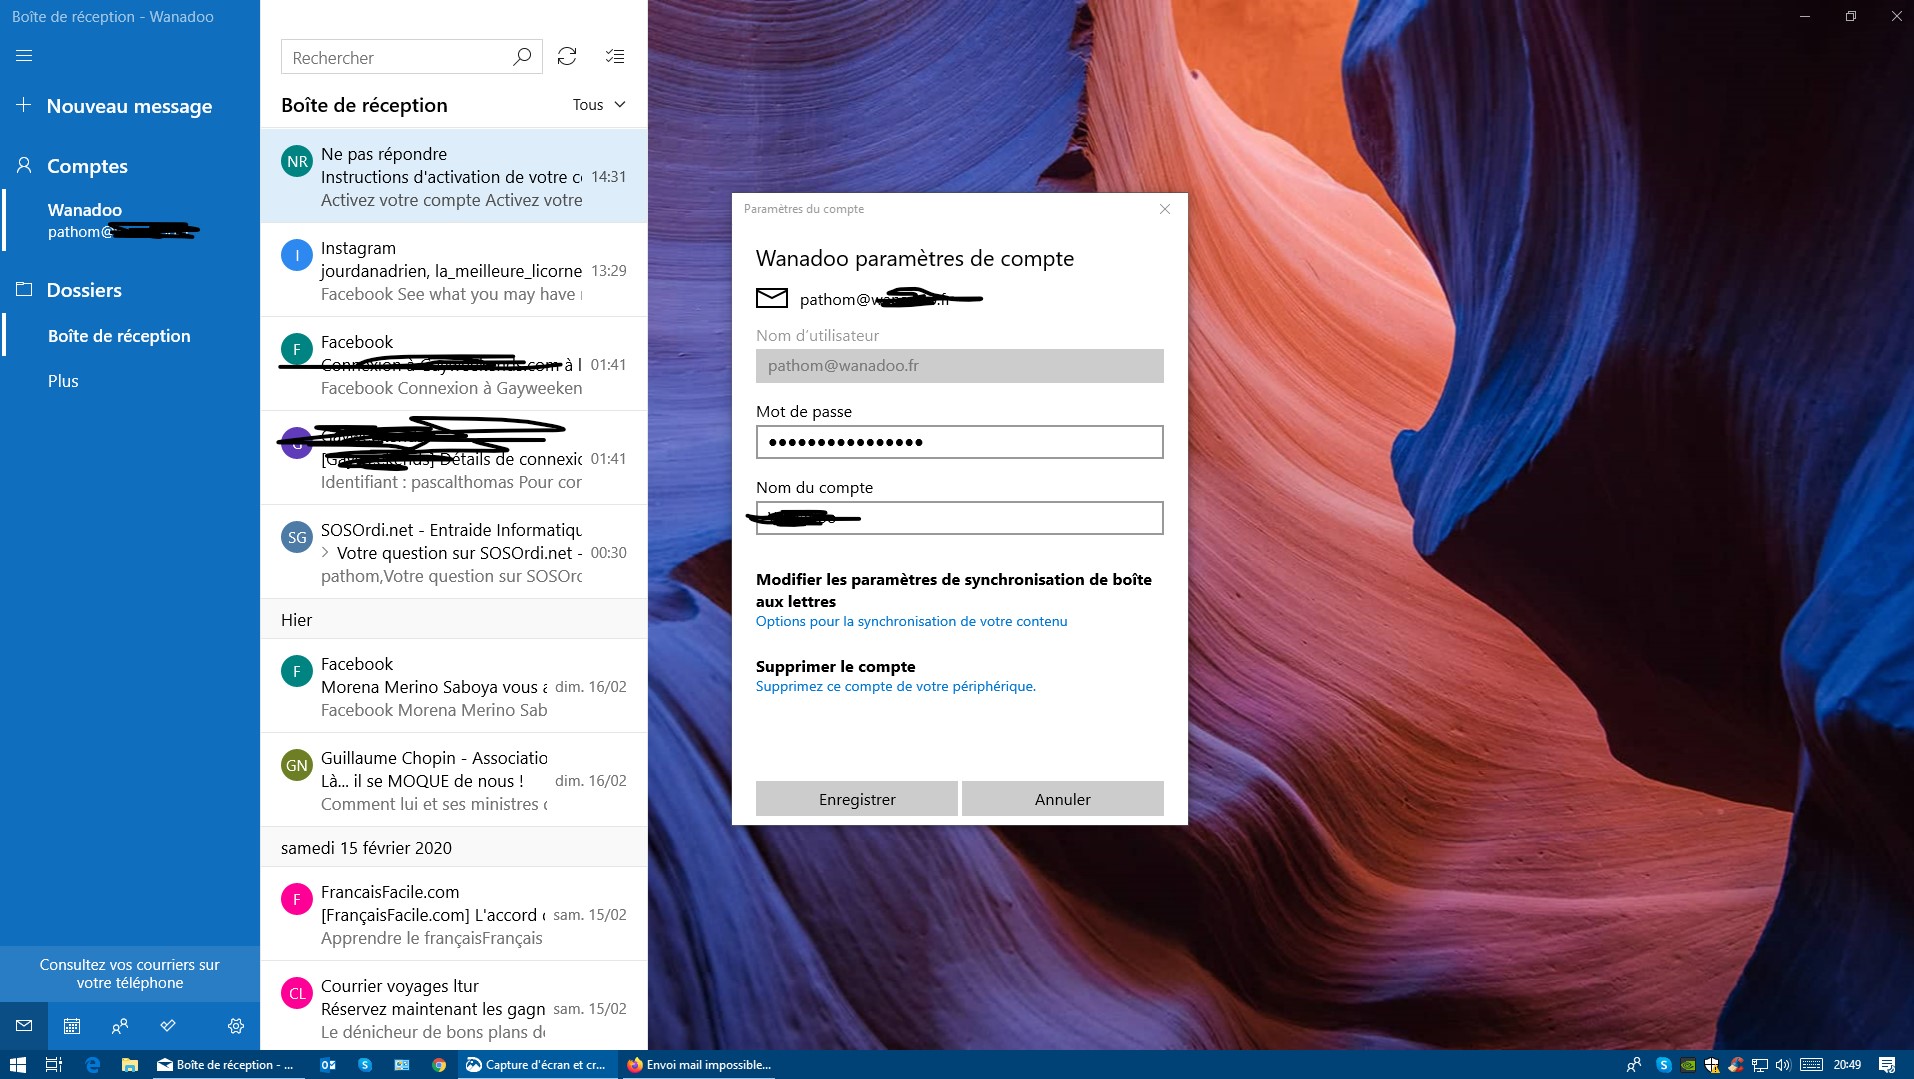Click Consultez vos courriers sur votre téléphone

pos(130,974)
